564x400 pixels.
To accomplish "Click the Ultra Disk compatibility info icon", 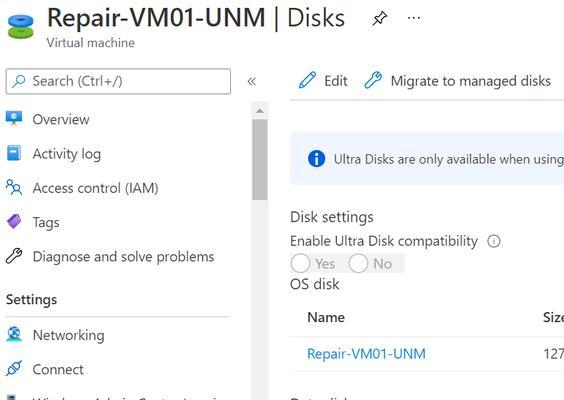I will 494,241.
